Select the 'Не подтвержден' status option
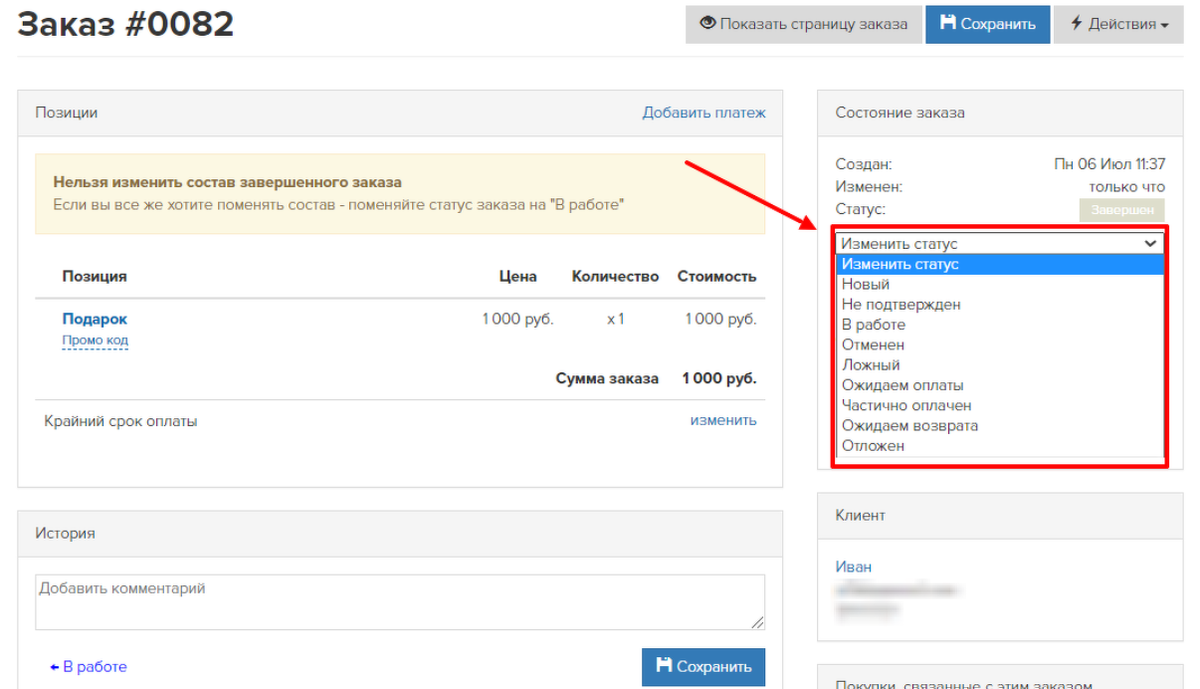The height and width of the screenshot is (689, 1200). (1000, 304)
